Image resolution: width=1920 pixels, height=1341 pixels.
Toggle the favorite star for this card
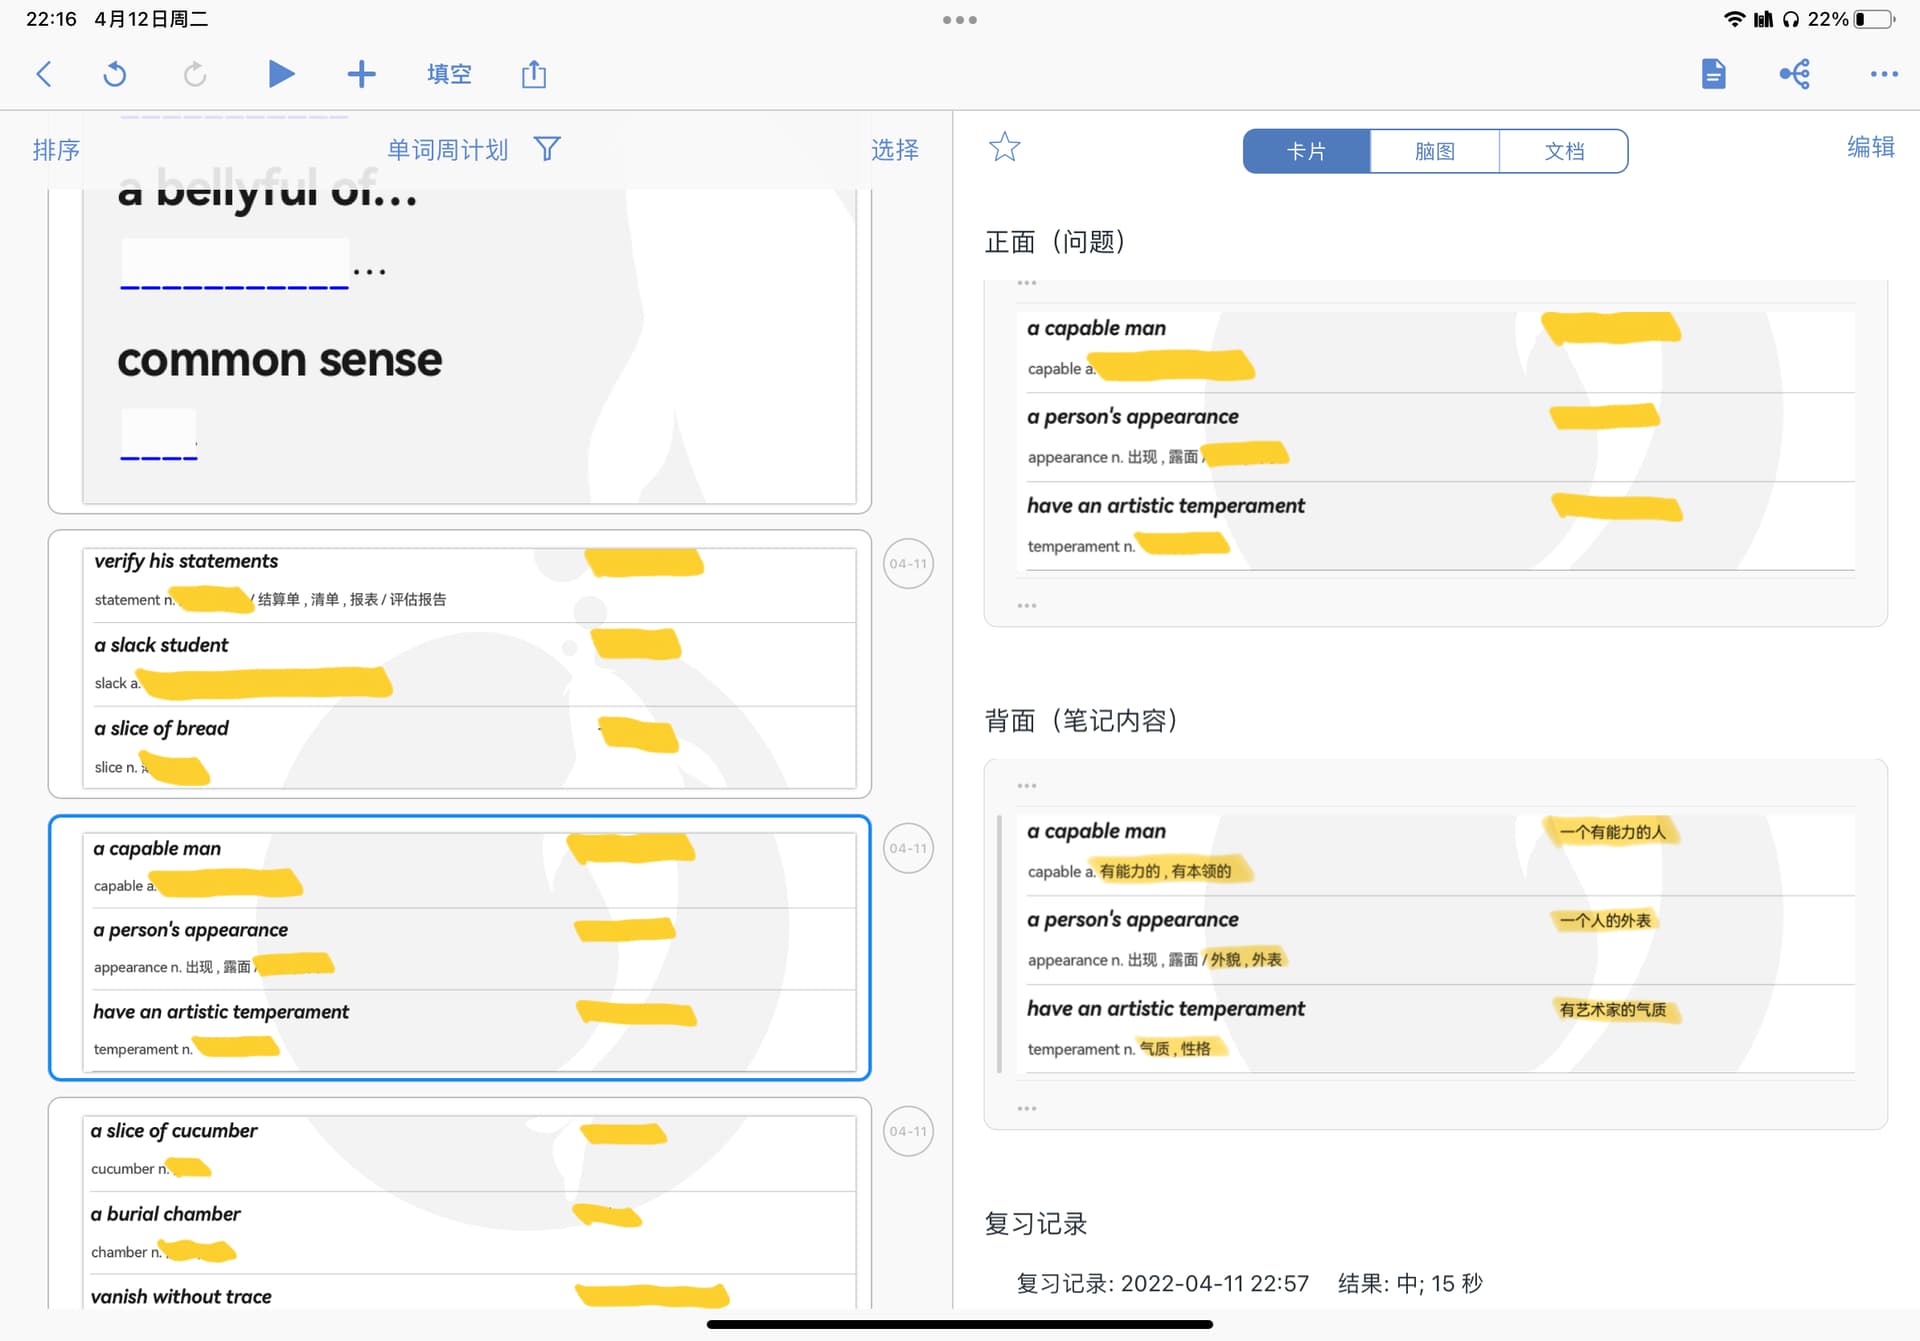(1004, 147)
